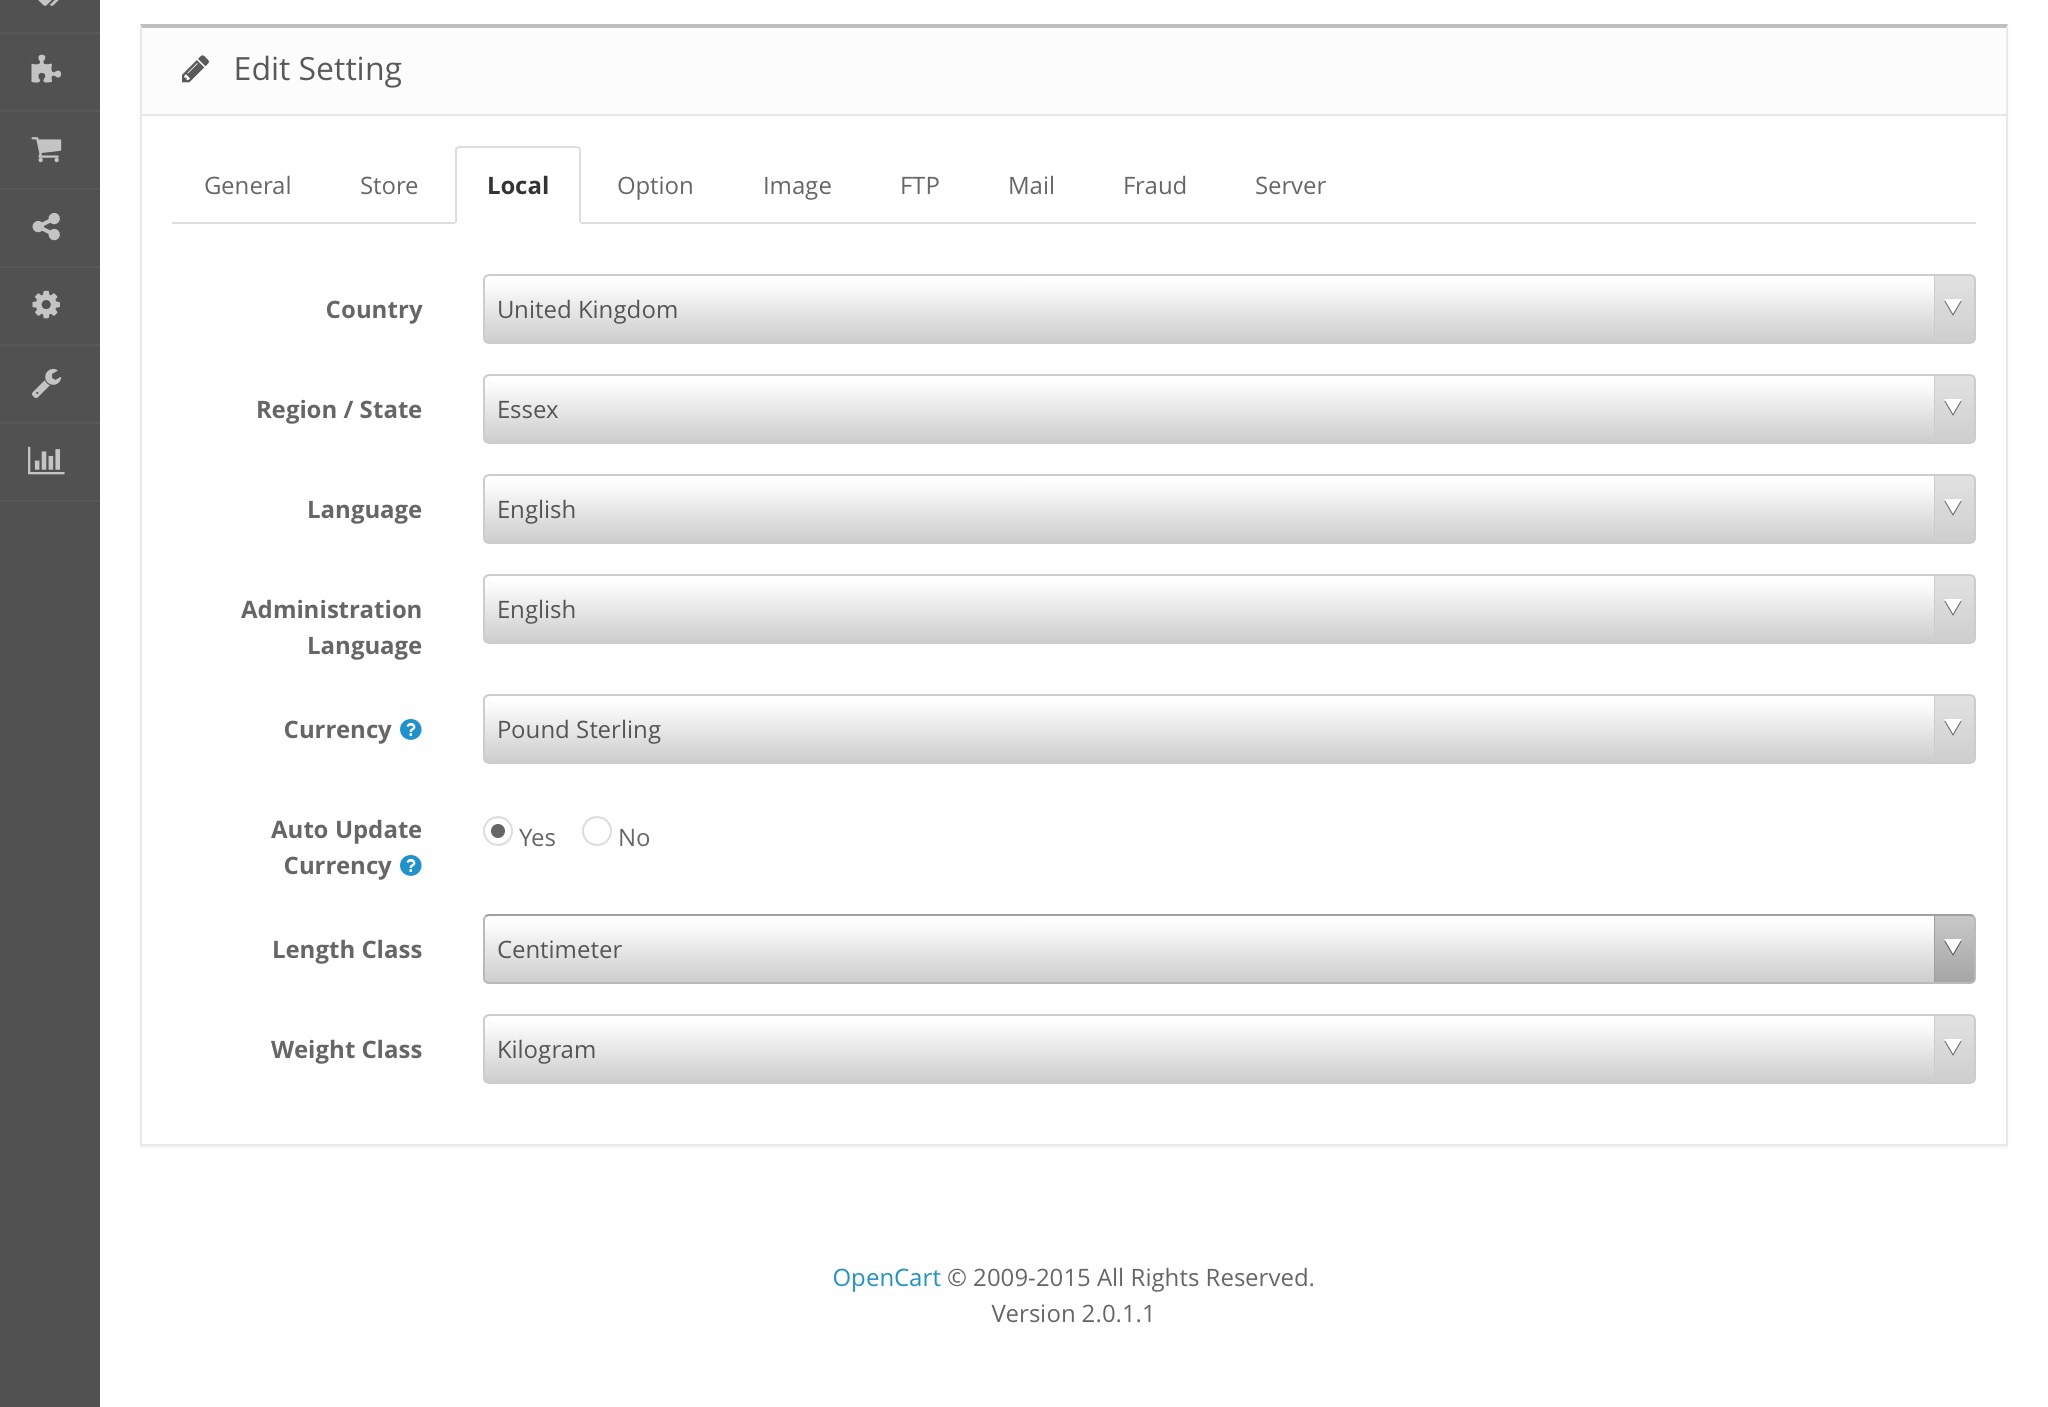Open the System gear sidebar icon
The image size is (2048, 1407).
pyautogui.click(x=46, y=305)
